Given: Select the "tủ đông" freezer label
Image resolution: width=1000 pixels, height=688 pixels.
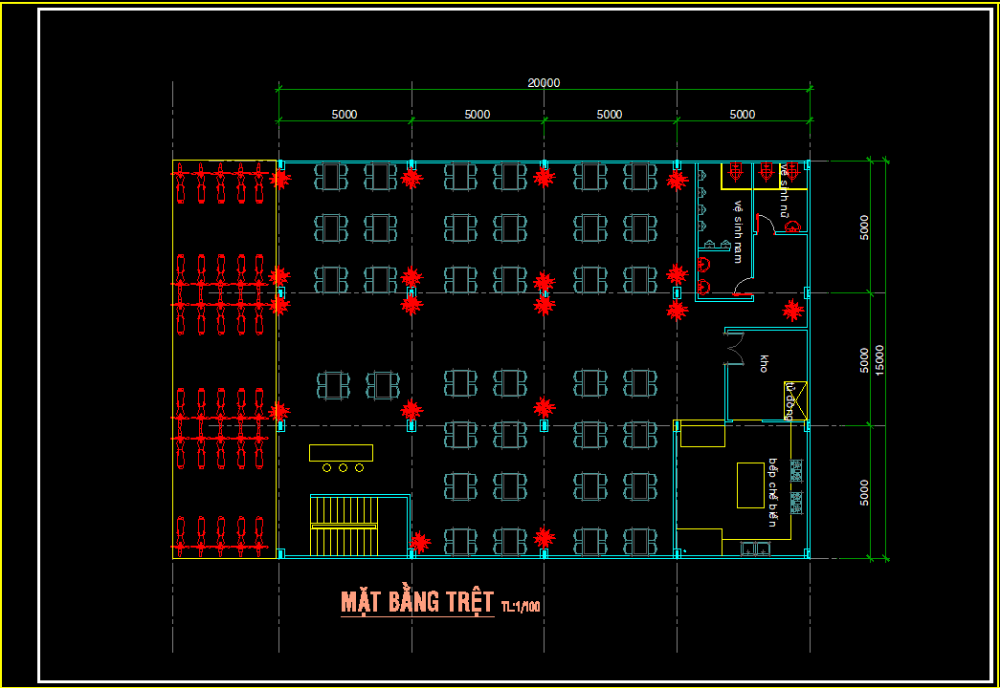Looking at the screenshot, I should 790,401.
